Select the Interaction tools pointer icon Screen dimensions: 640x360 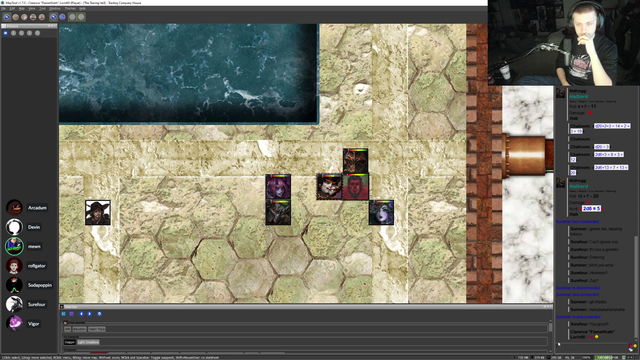coord(7,17)
